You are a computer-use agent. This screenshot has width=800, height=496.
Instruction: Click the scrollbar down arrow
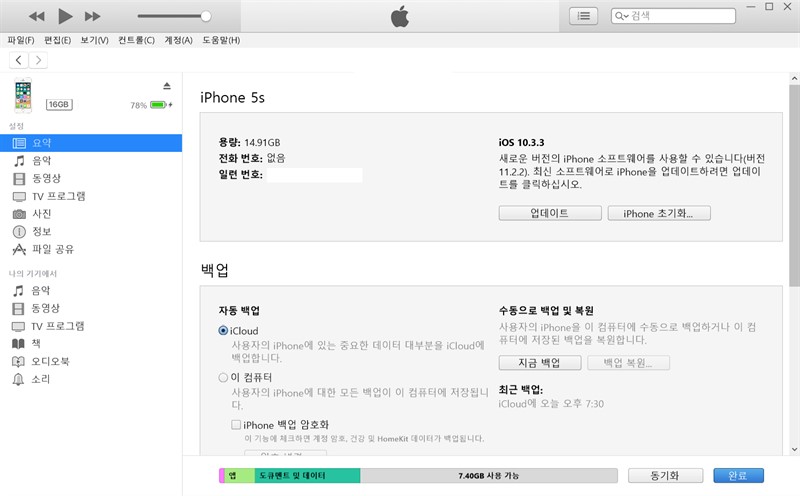click(x=794, y=450)
